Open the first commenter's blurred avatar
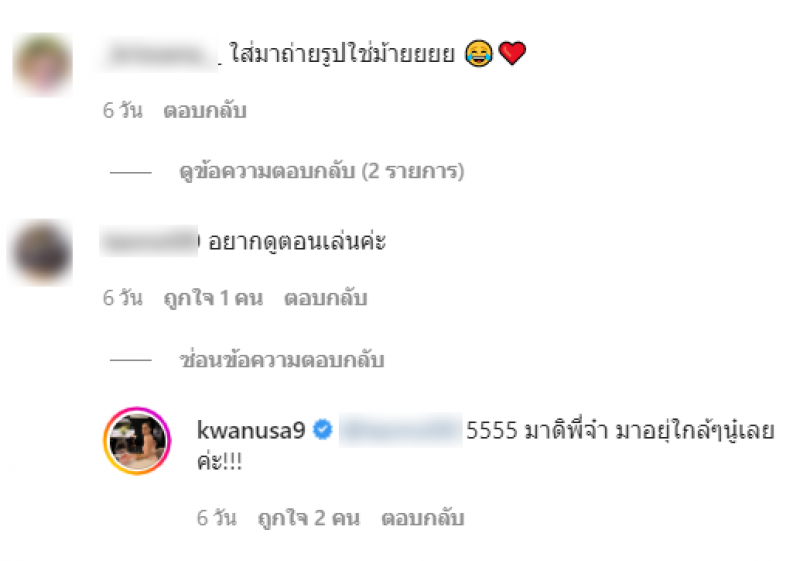This screenshot has width=800, height=561. tap(43, 64)
